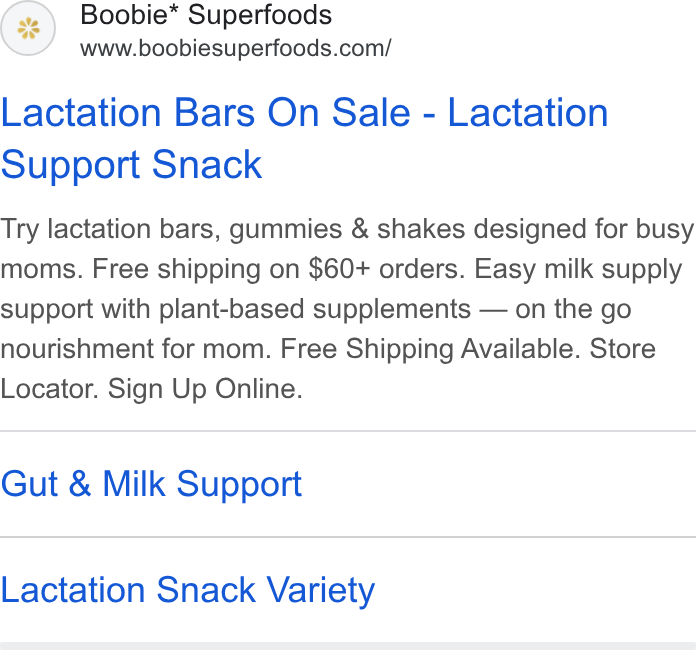Screen dimensions: 696x650
Task: Open the "Lactation Bars On Sale" headline
Action: (x=206, y=113)
